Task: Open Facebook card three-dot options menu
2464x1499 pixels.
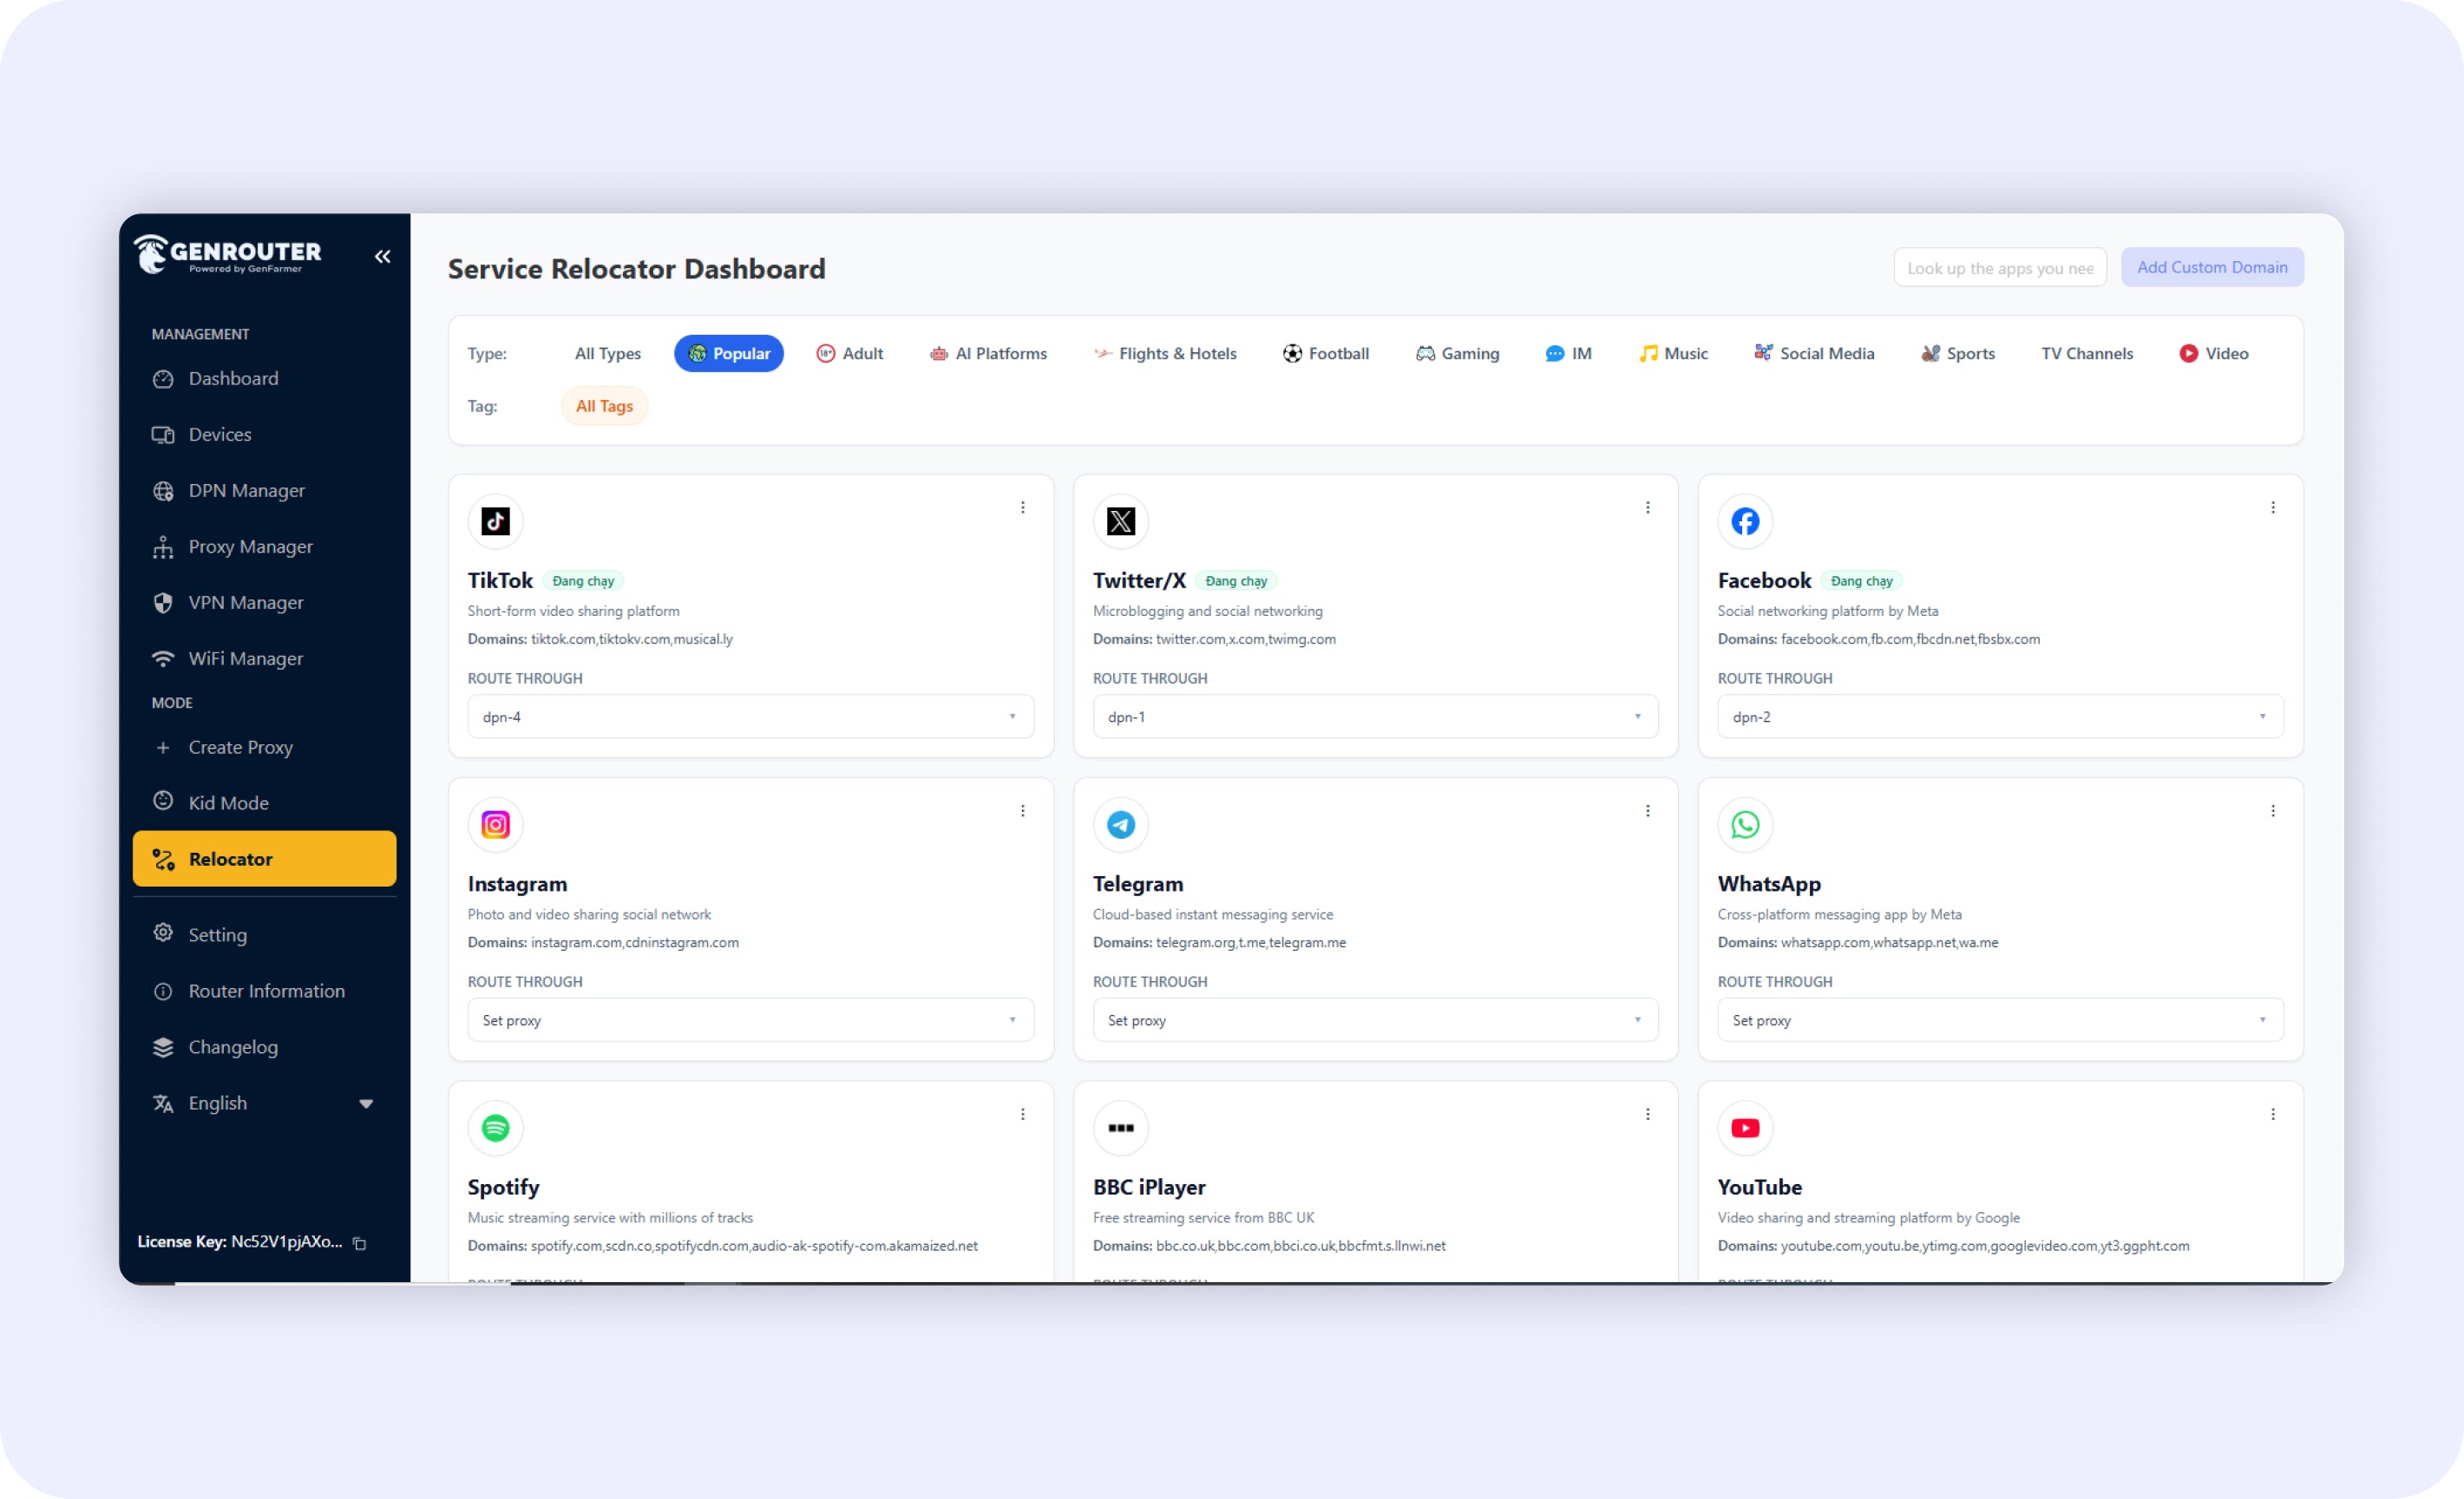Action: pyautogui.click(x=2272, y=507)
